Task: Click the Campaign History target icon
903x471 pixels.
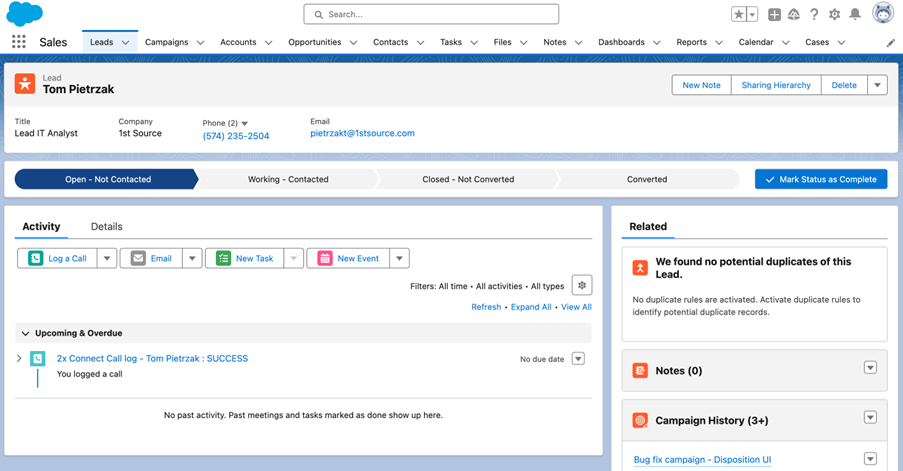Action: [640, 420]
